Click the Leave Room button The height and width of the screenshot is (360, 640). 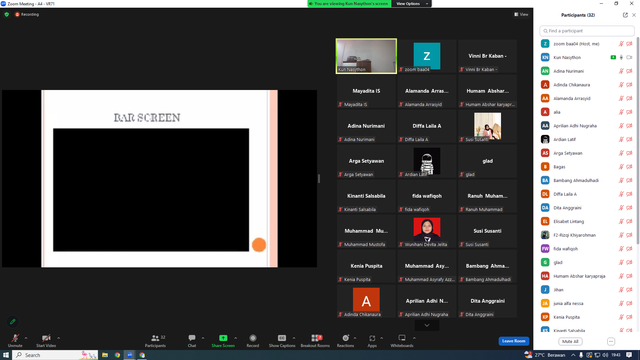click(x=513, y=341)
